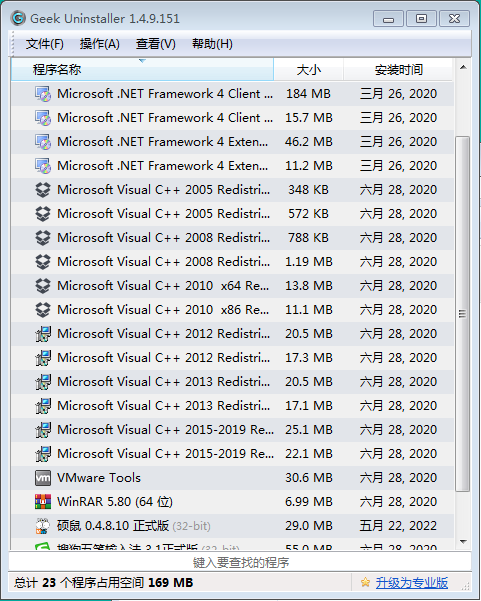Open the 文件(F) menu
The width and height of the screenshot is (481, 601).
44,44
